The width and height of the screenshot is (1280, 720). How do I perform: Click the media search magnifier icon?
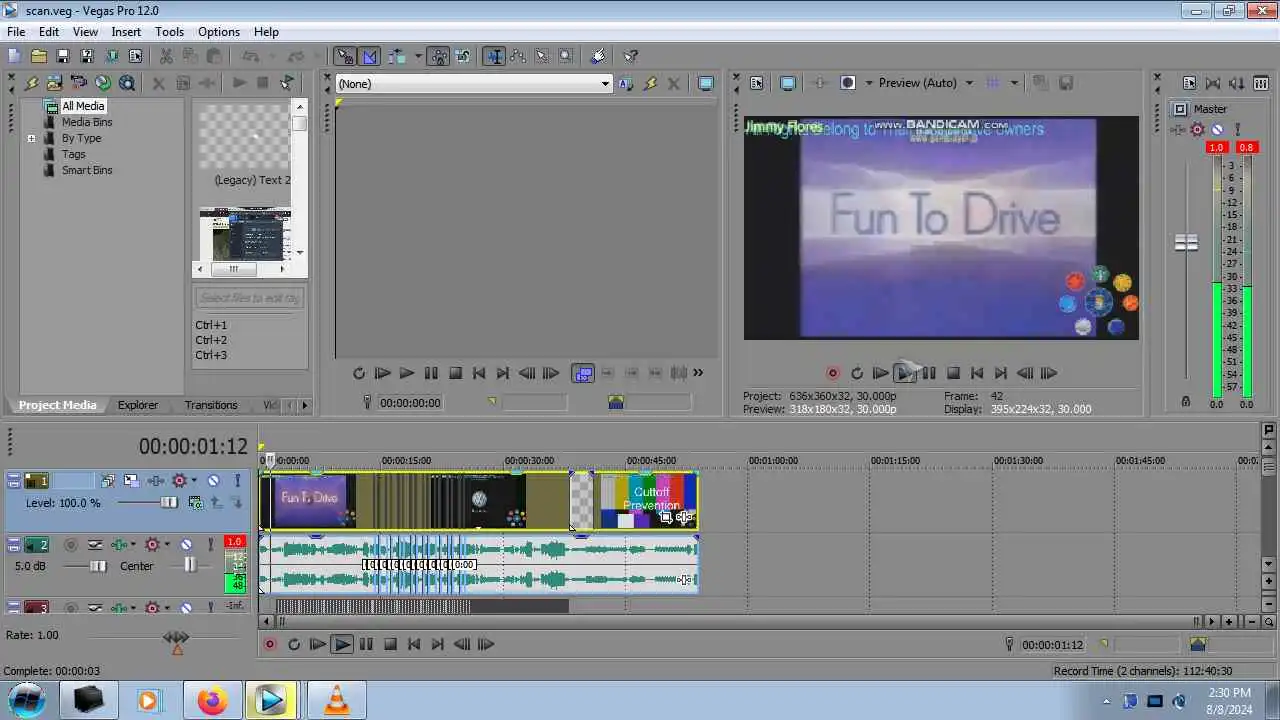(x=127, y=83)
